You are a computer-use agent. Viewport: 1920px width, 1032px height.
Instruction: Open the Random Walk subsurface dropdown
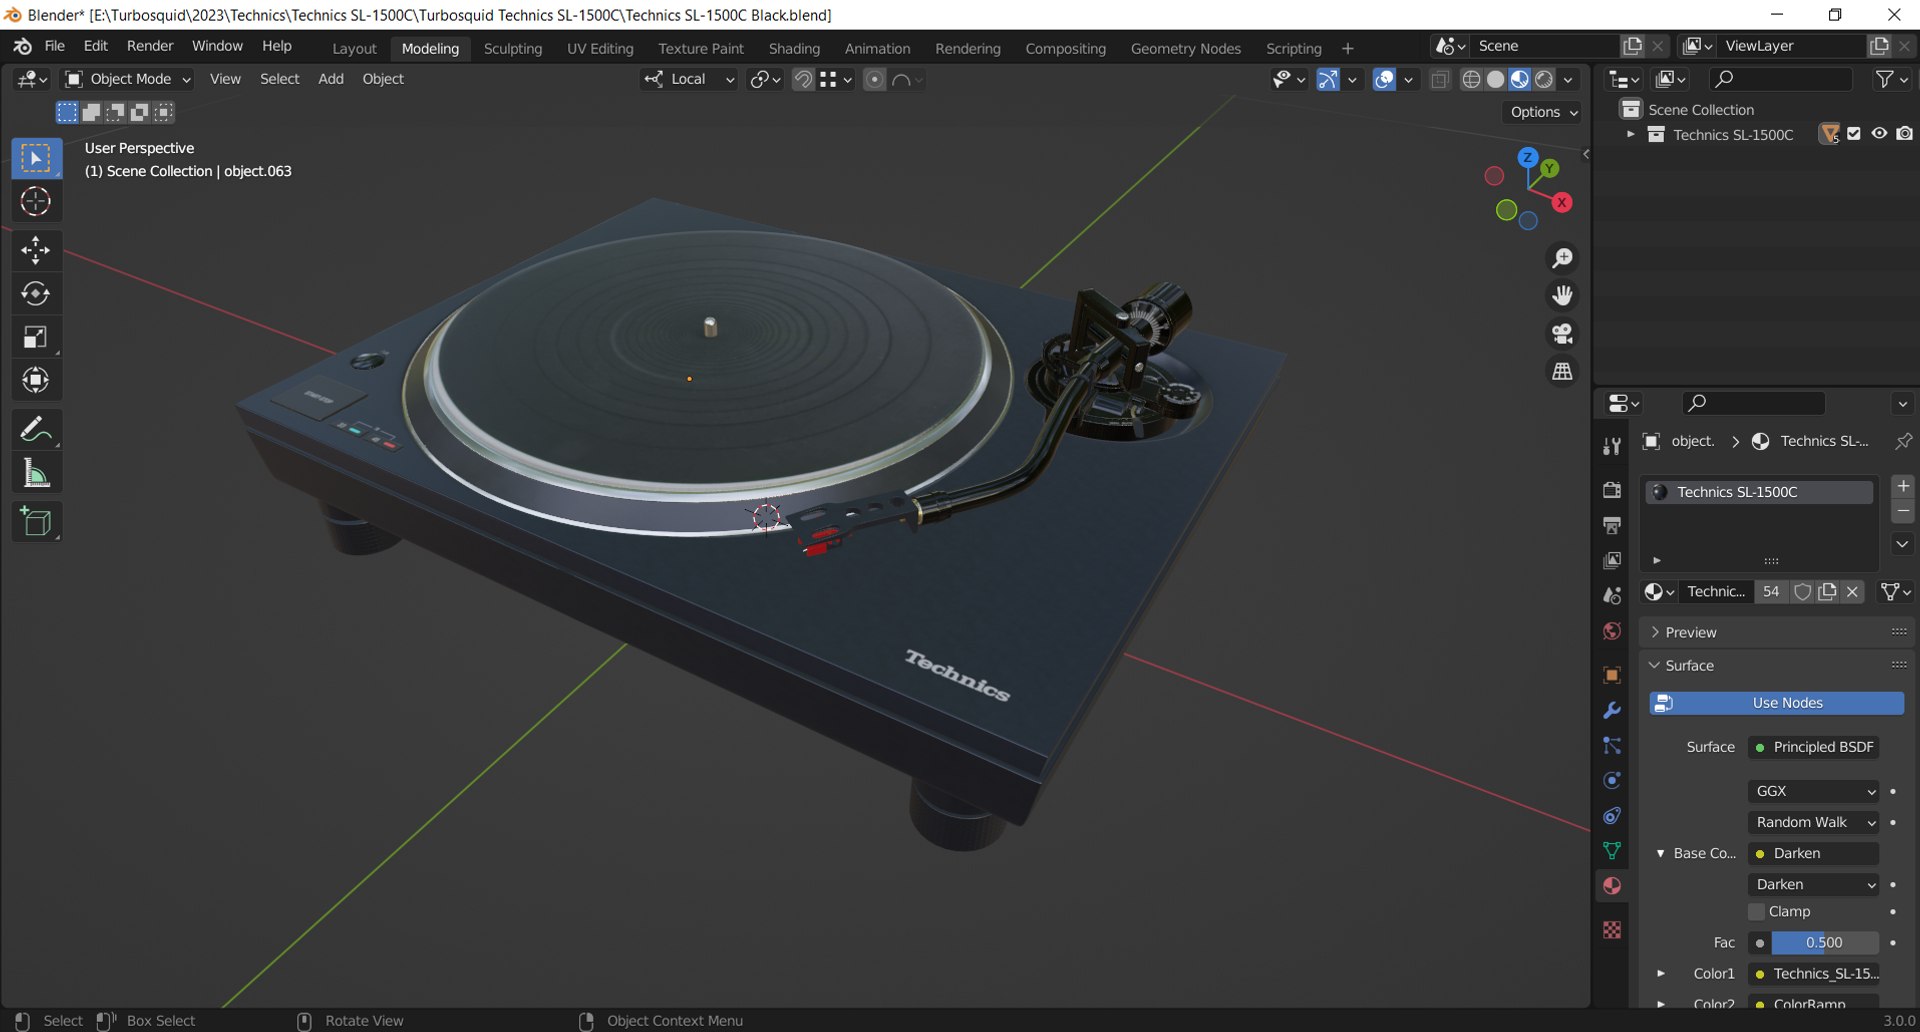click(x=1813, y=822)
